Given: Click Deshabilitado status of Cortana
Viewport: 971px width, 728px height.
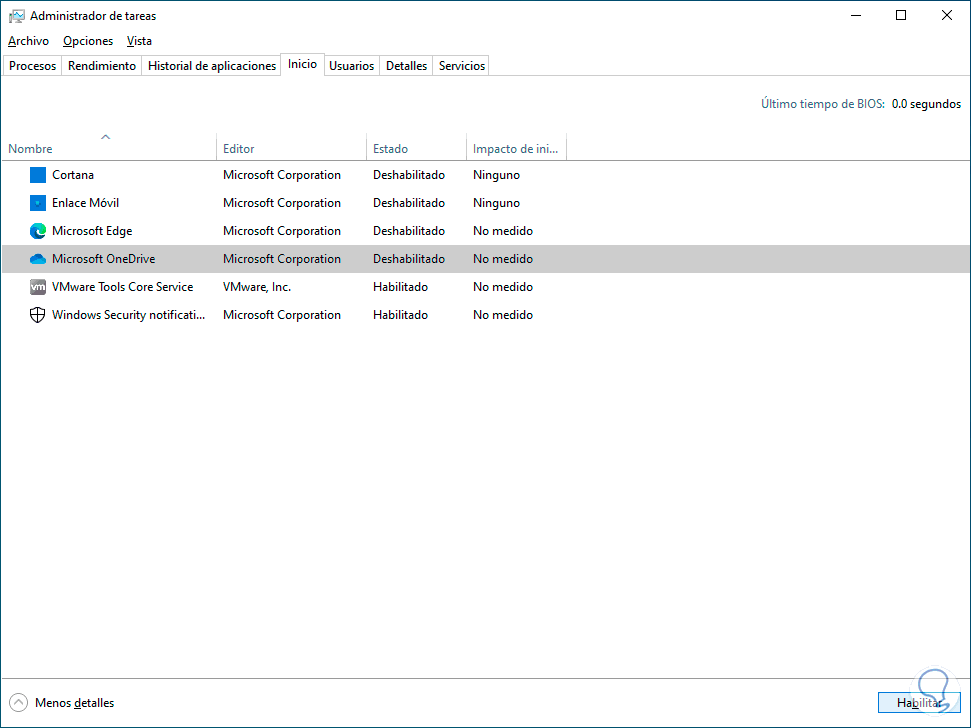Looking at the screenshot, I should click(409, 175).
